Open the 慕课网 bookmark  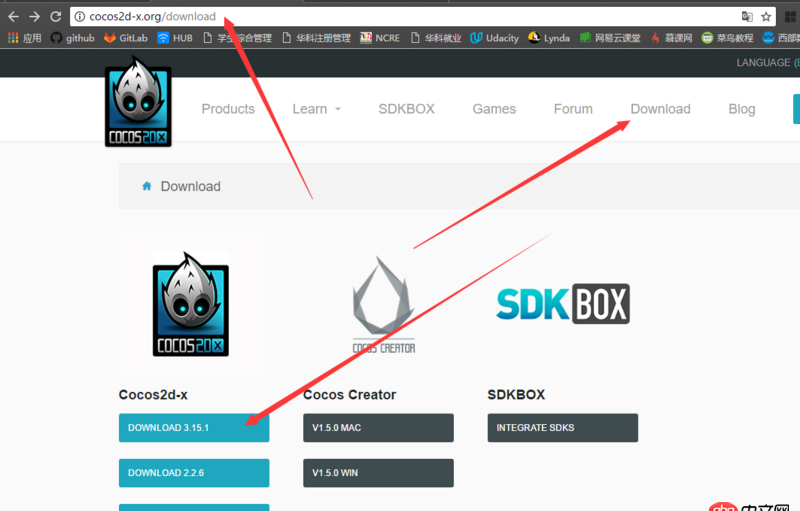click(671, 38)
